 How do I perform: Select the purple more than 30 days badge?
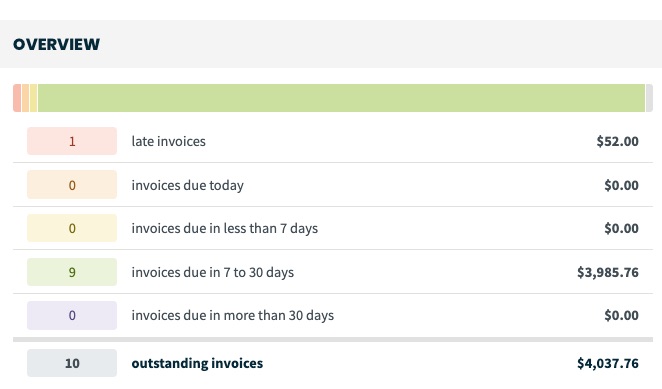[x=72, y=316]
